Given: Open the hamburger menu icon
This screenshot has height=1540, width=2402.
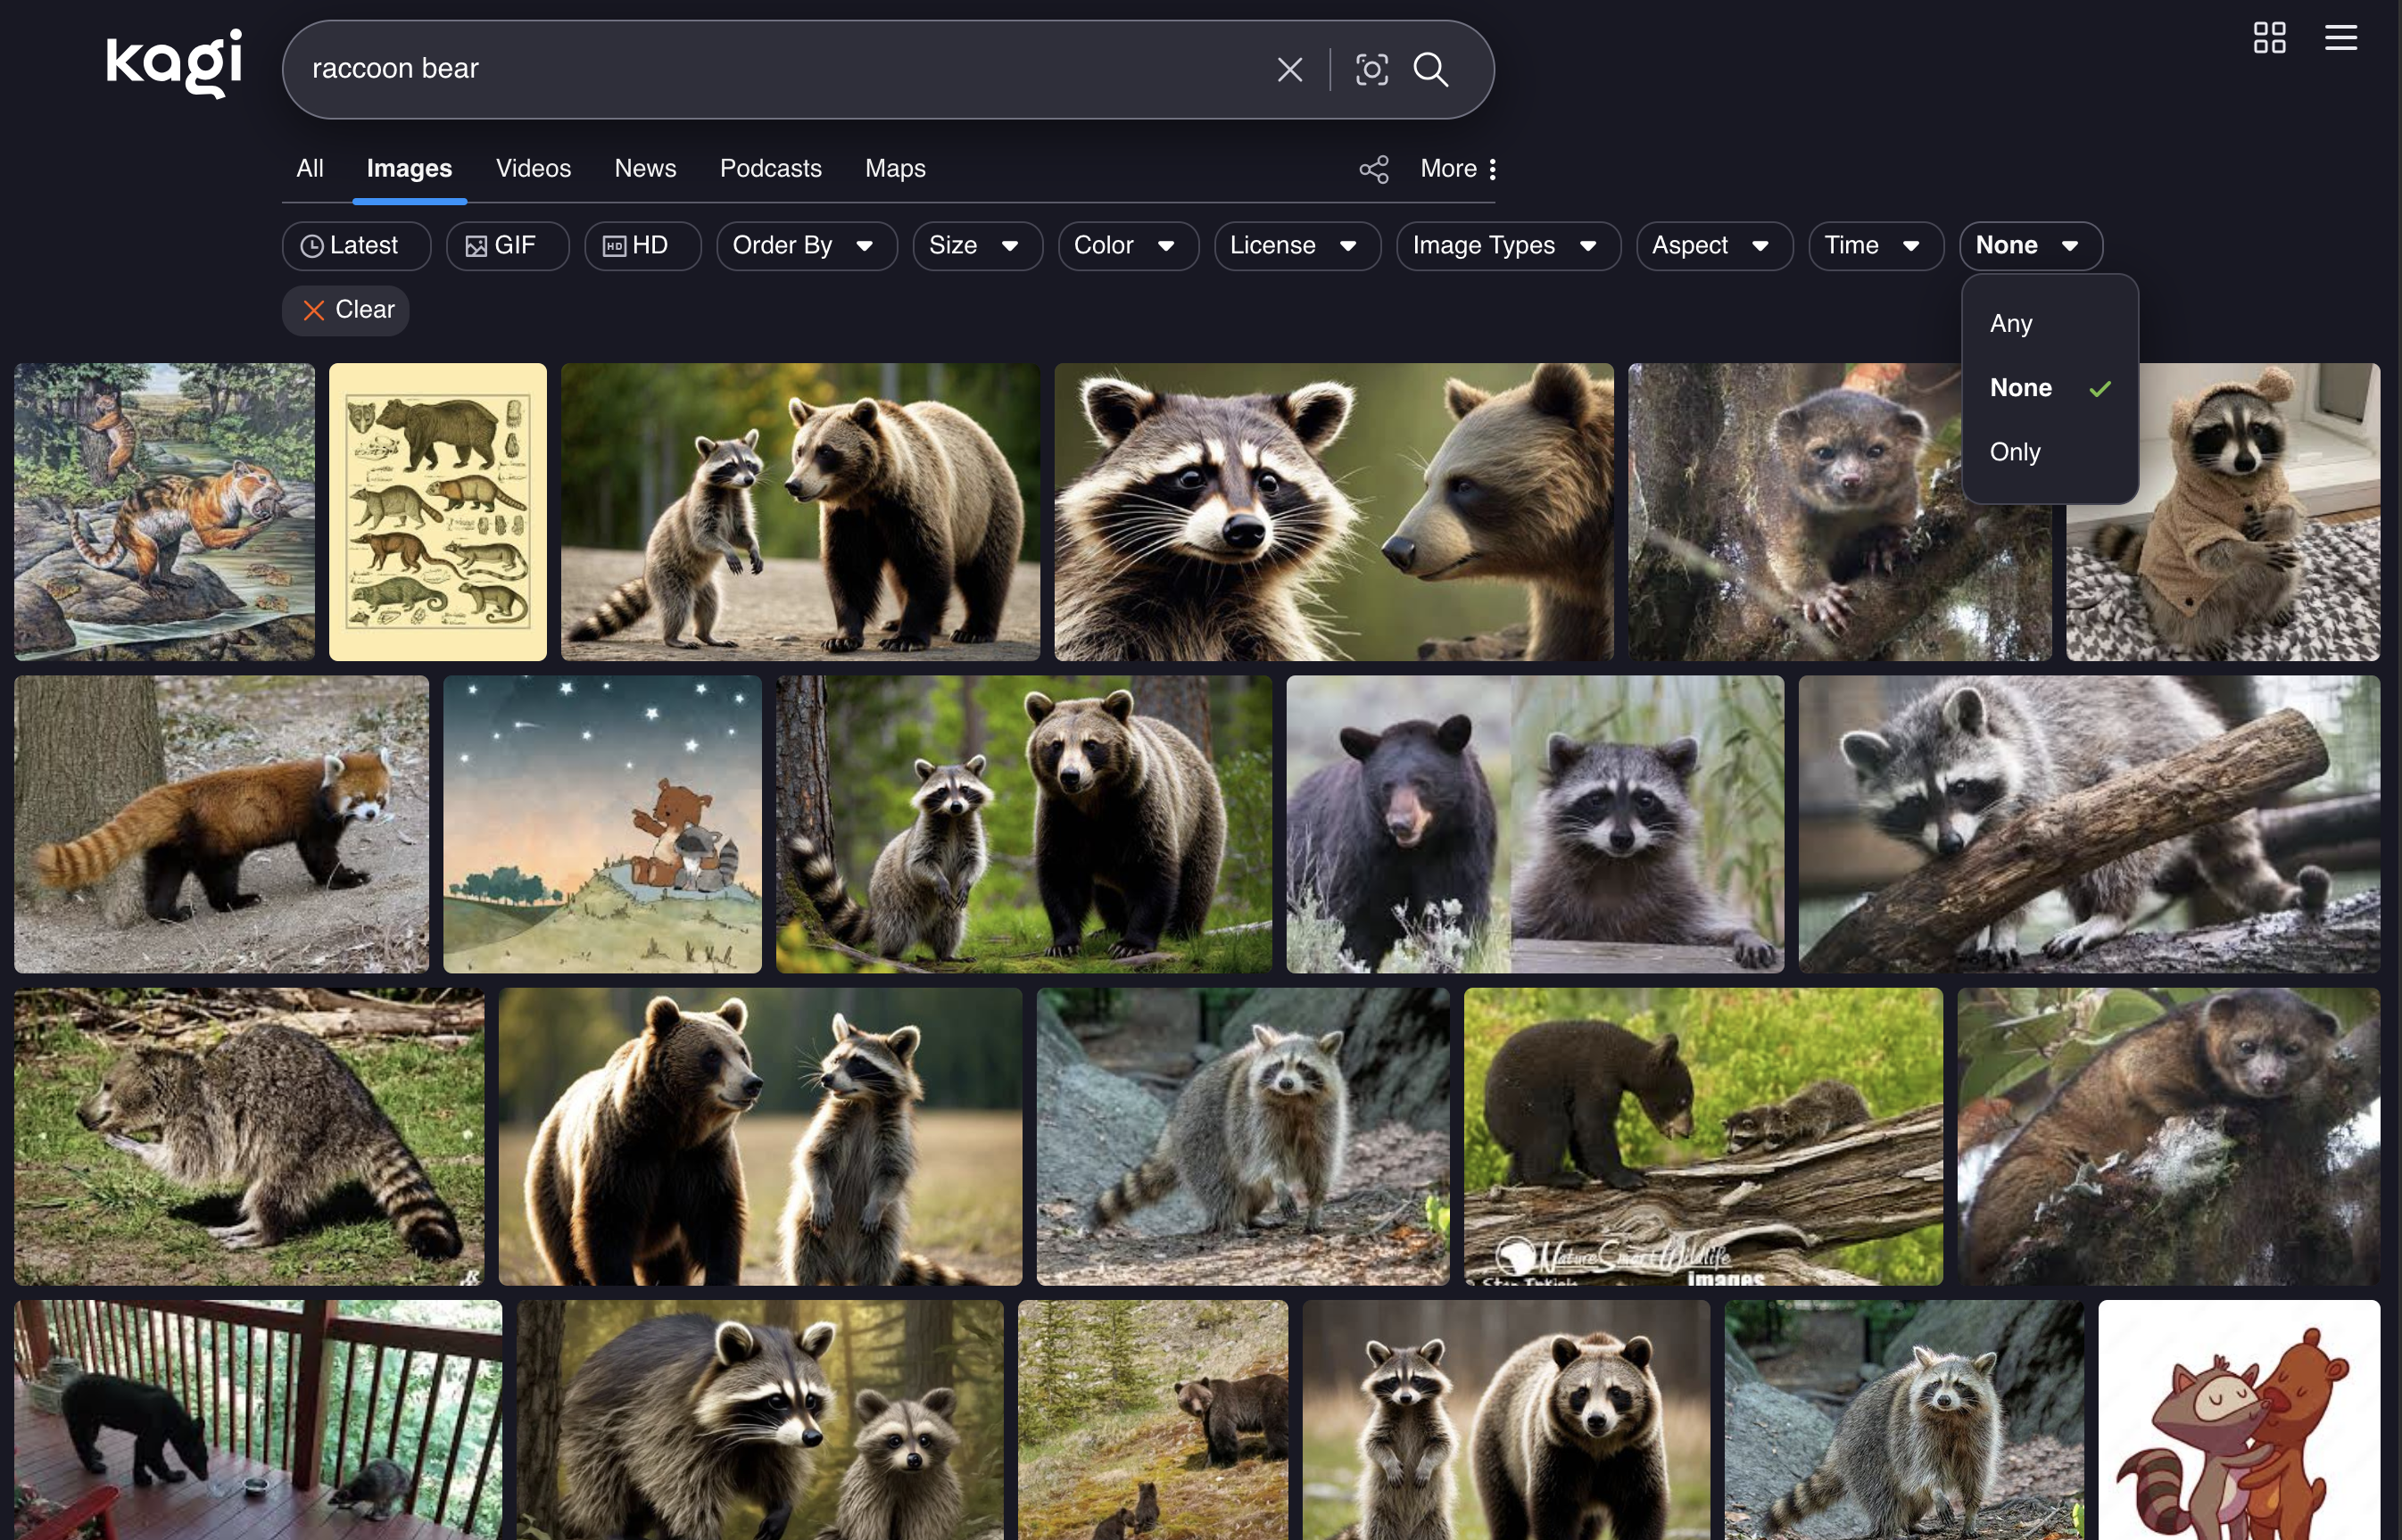Looking at the screenshot, I should coord(2340,38).
